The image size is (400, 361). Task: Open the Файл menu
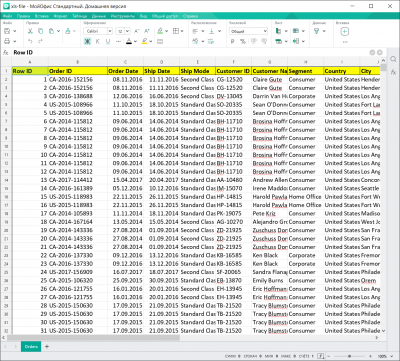[7, 16]
